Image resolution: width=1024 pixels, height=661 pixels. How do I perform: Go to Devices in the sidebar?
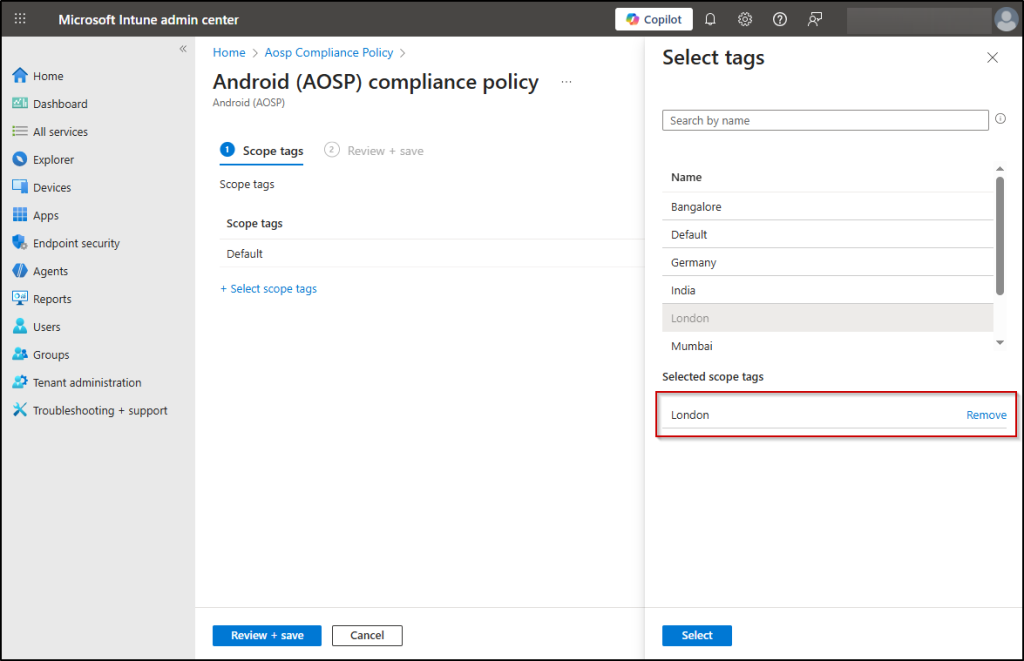click(52, 187)
